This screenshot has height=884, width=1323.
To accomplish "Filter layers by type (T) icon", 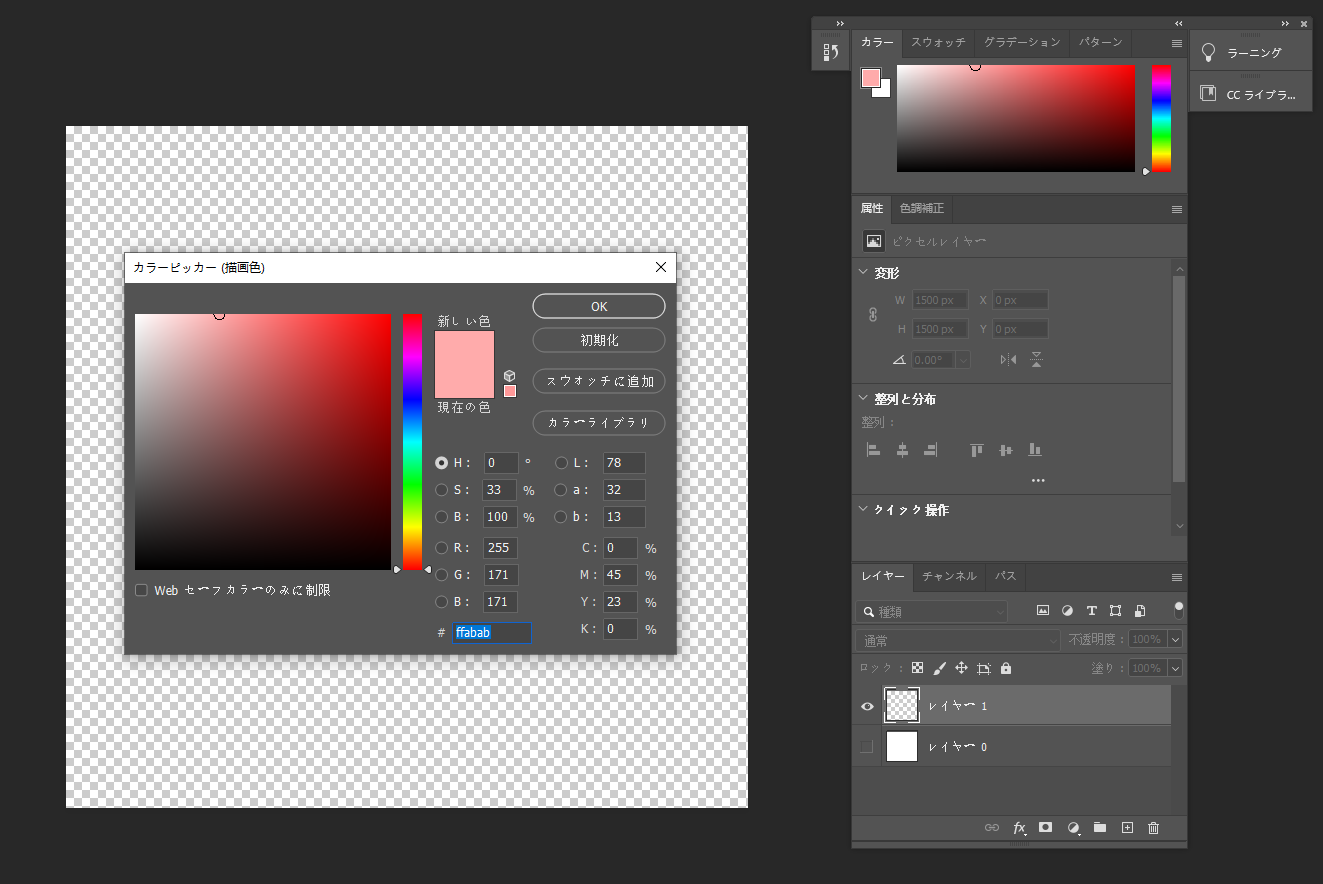I will pos(1091,610).
